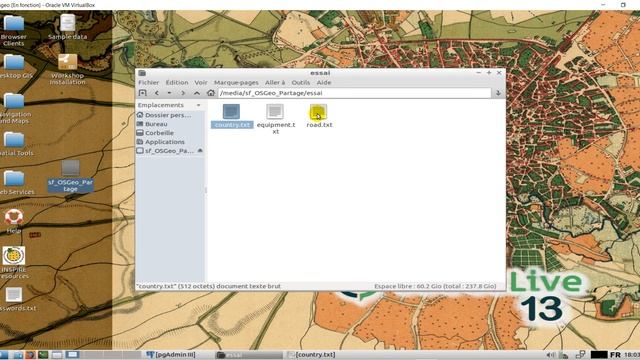Viewport: 640px width, 360px height.
Task: Open the Emplacements panel dropdown
Action: [198, 105]
